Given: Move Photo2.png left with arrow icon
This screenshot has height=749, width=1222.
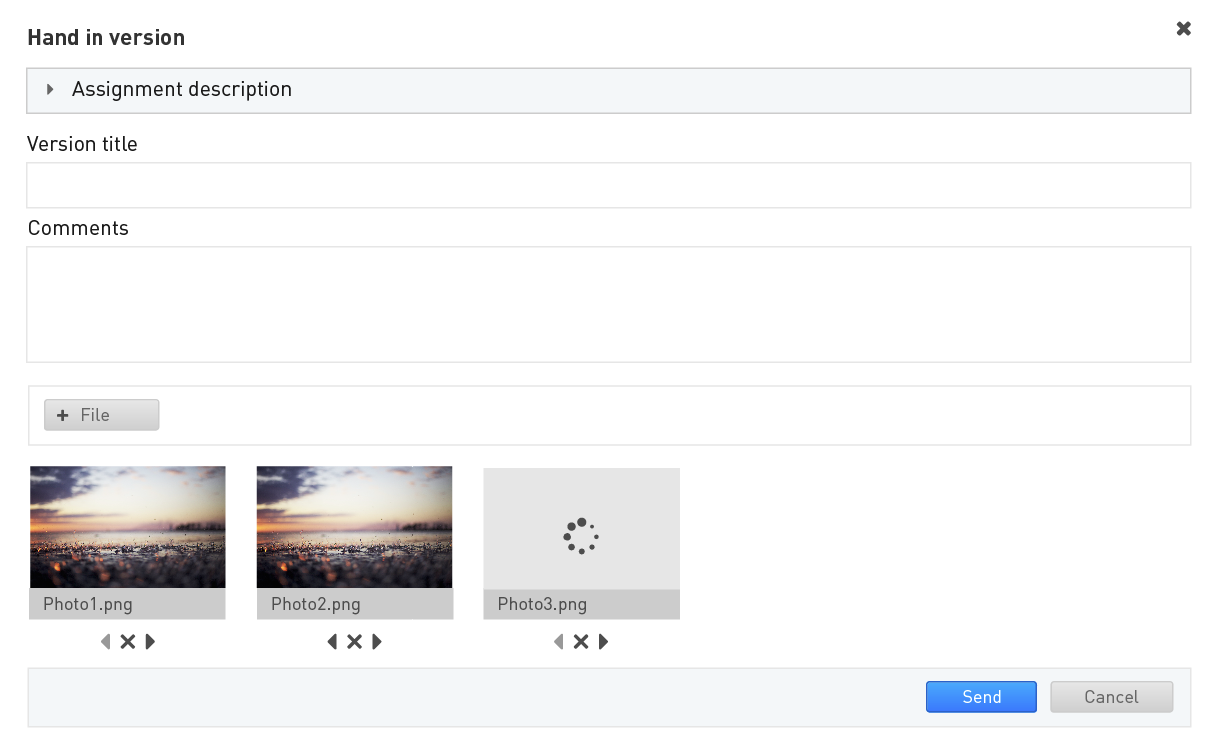Looking at the screenshot, I should [332, 642].
